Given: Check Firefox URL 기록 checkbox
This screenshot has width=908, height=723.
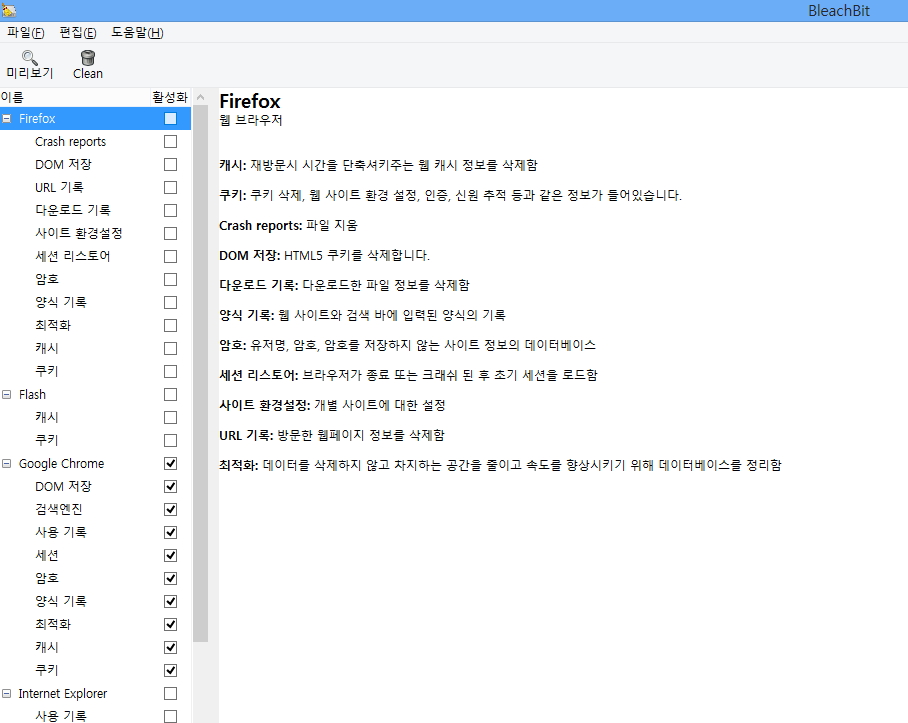Looking at the screenshot, I should tap(170, 188).
